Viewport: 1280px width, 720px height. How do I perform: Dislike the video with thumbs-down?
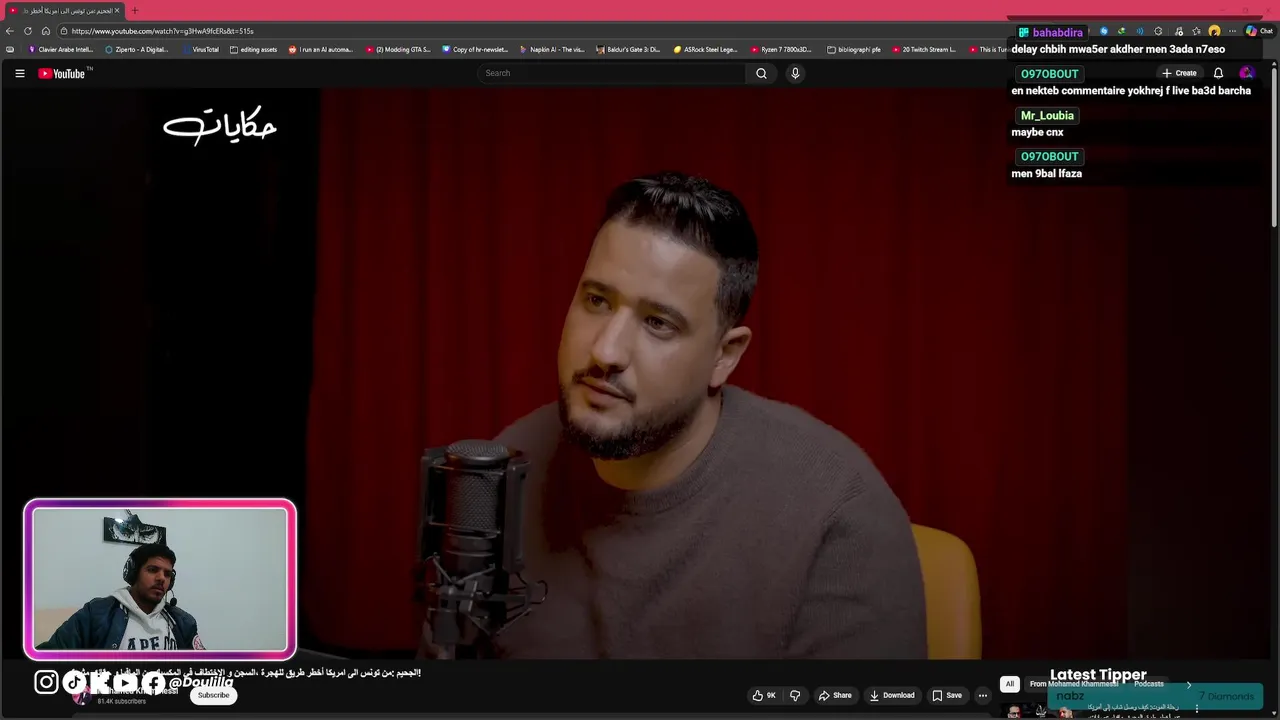pyautogui.click(x=795, y=695)
